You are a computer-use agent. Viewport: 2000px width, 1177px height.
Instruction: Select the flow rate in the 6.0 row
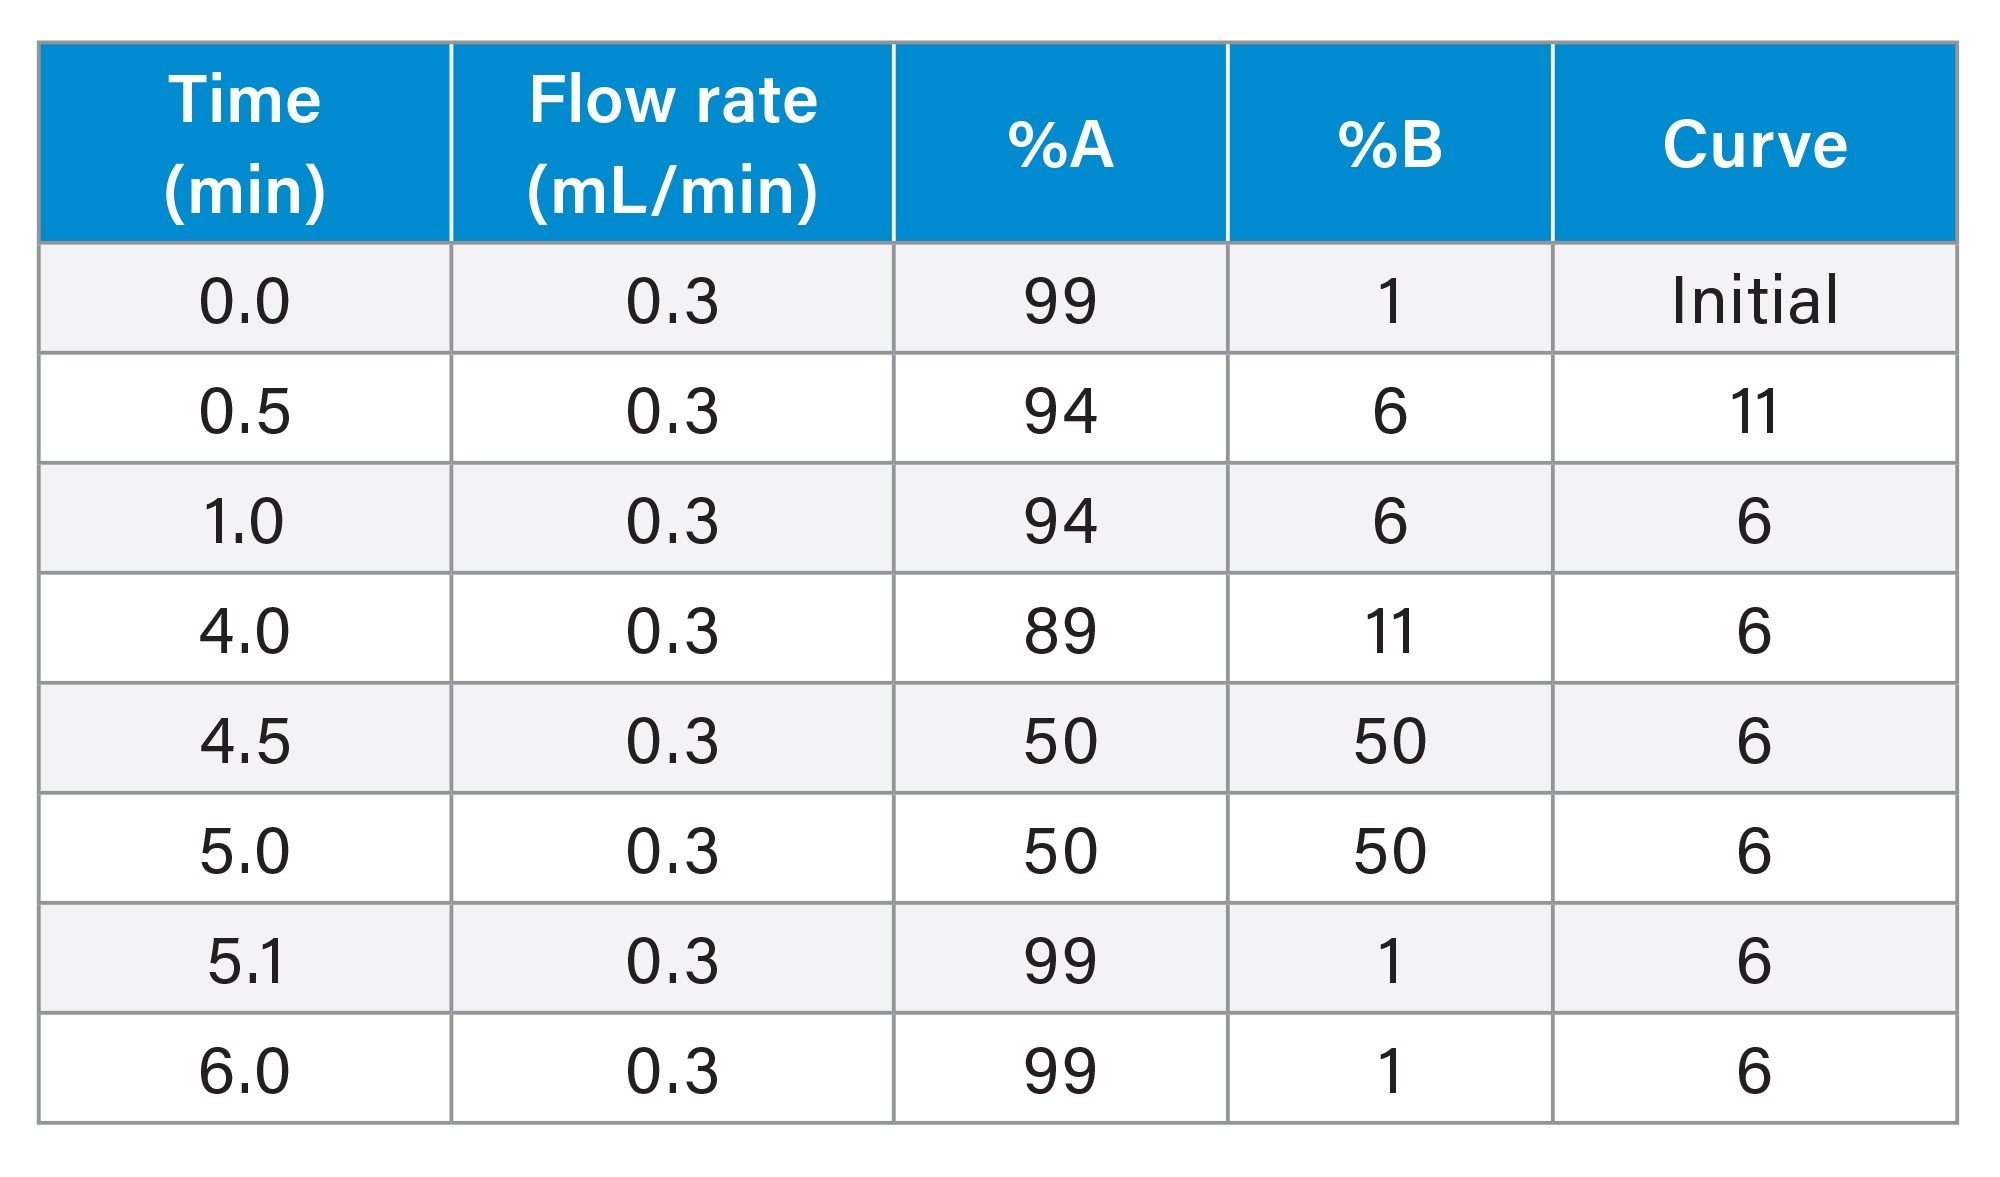(x=672, y=1070)
